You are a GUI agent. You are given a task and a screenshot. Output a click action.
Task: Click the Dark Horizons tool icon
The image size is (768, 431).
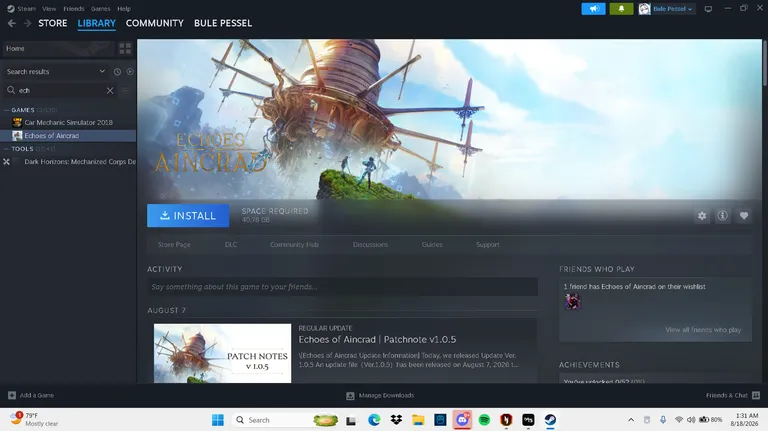6,162
